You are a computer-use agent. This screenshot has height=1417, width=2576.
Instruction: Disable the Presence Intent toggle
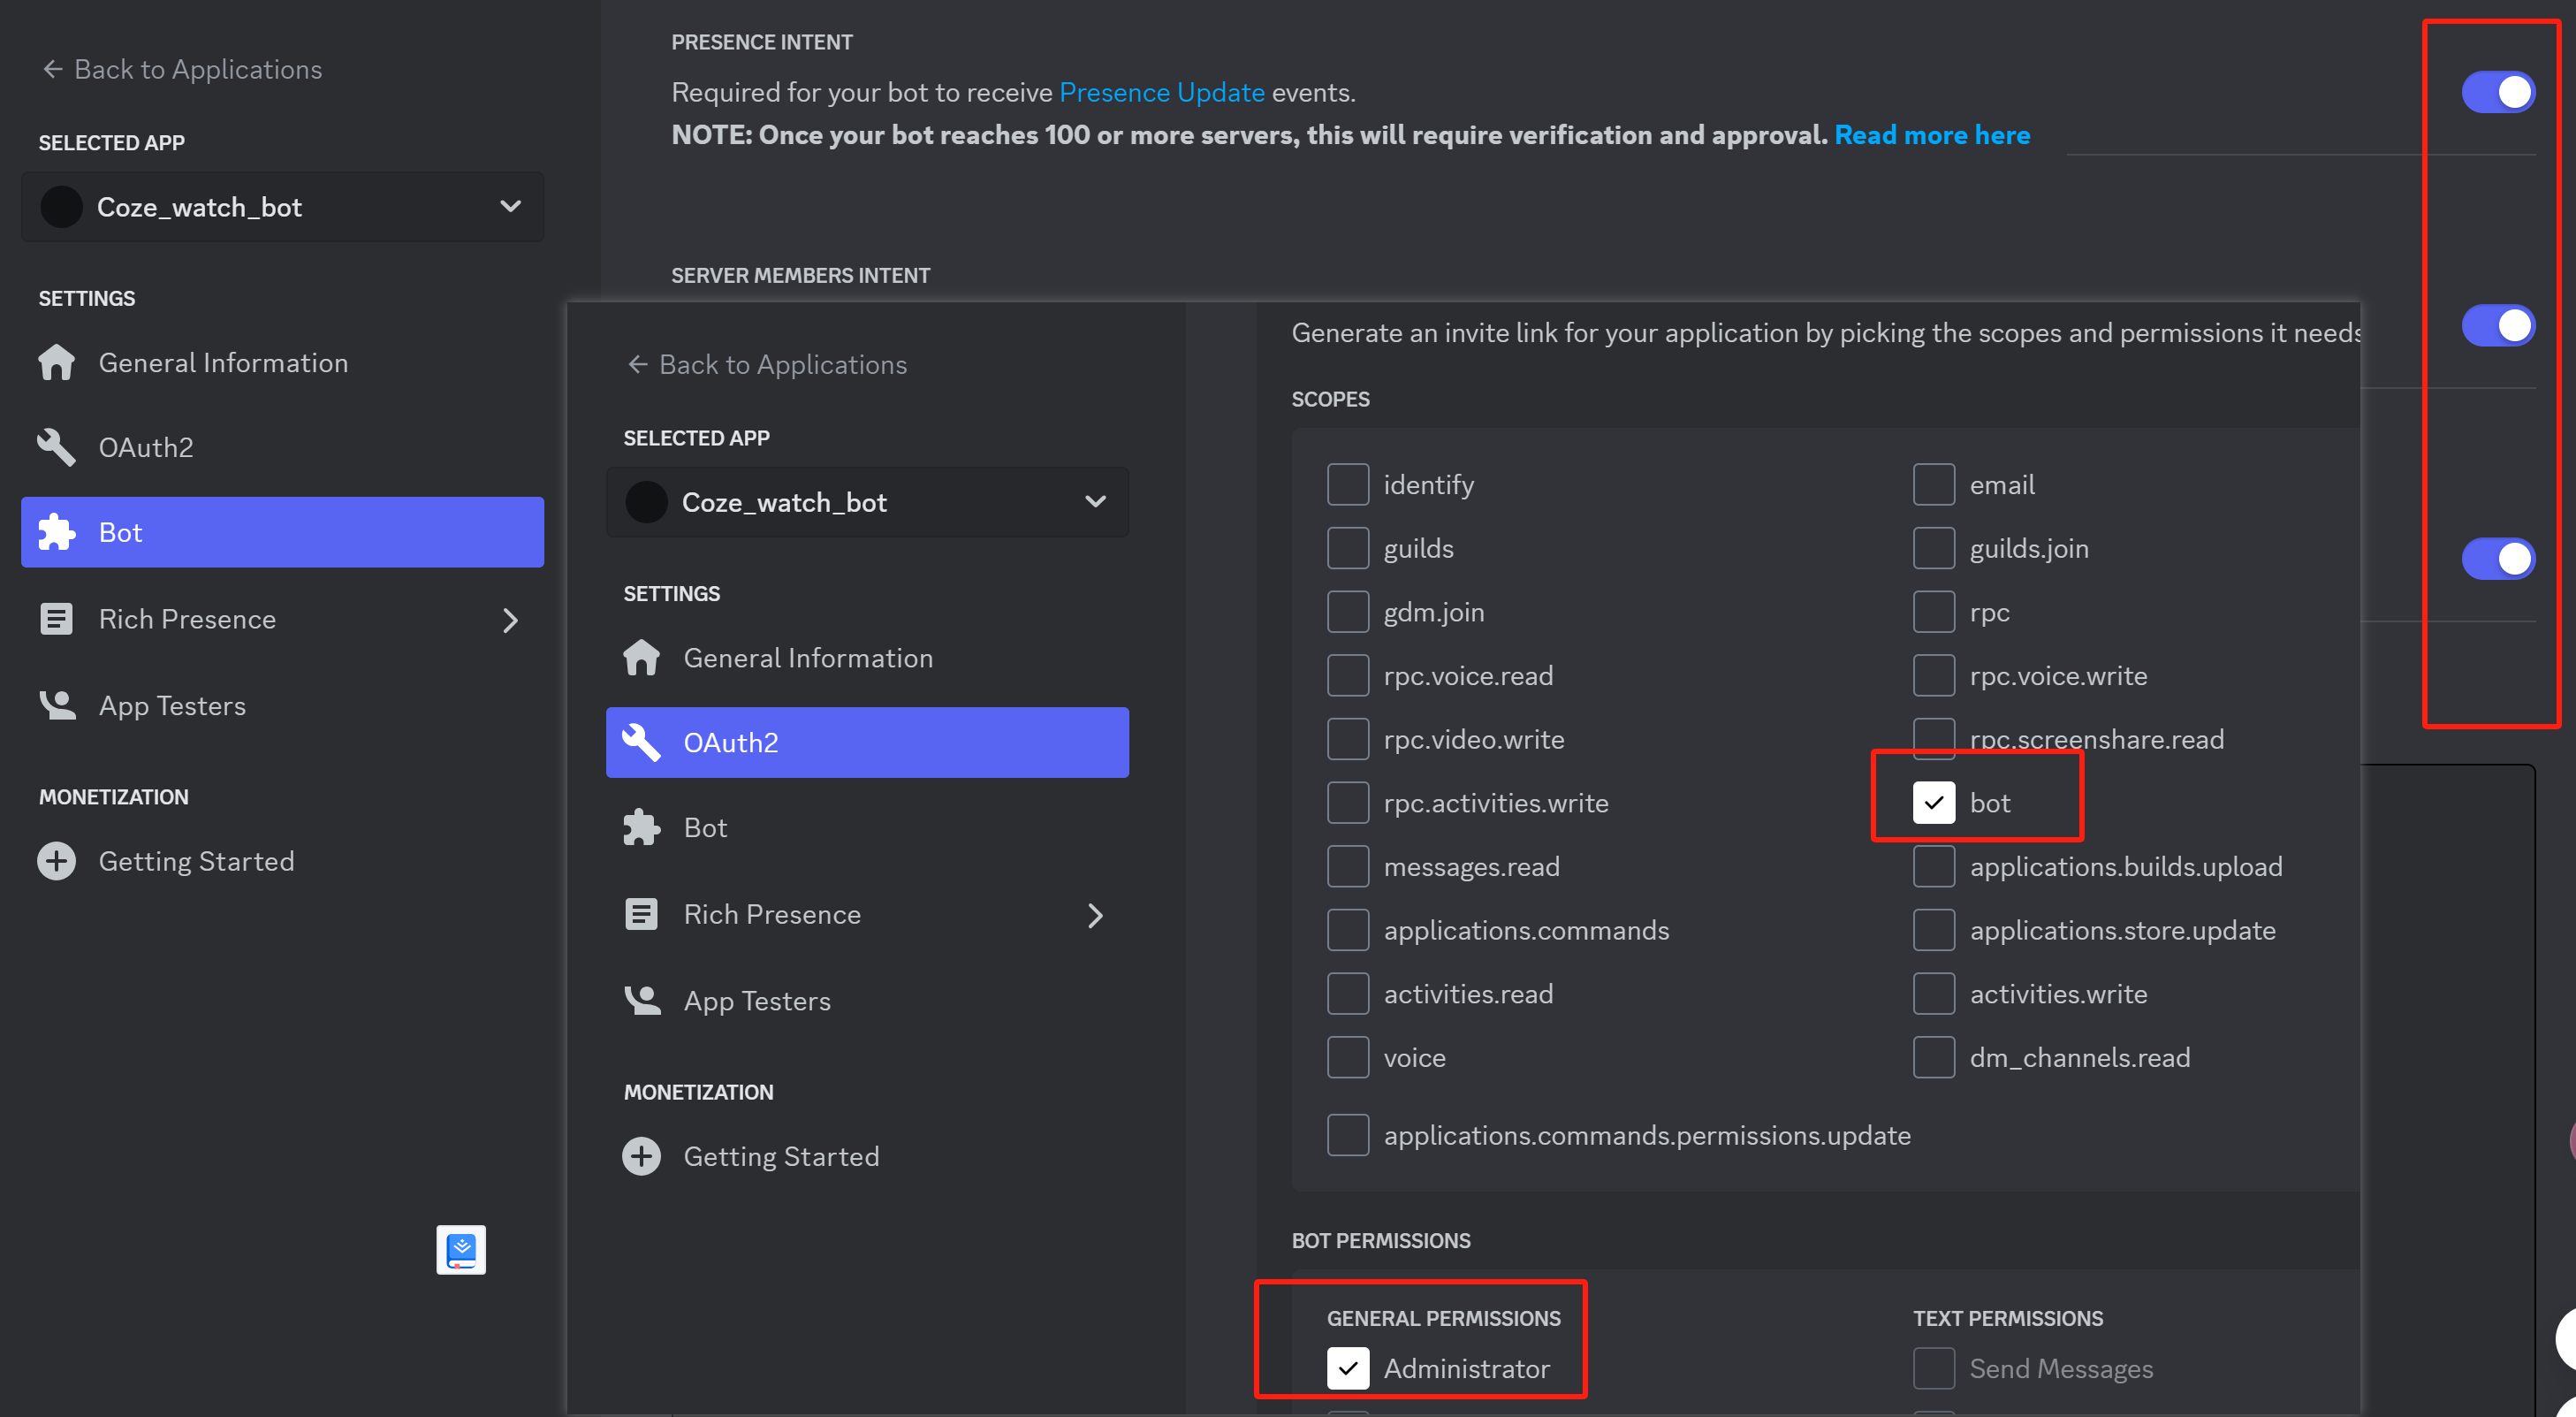2497,93
